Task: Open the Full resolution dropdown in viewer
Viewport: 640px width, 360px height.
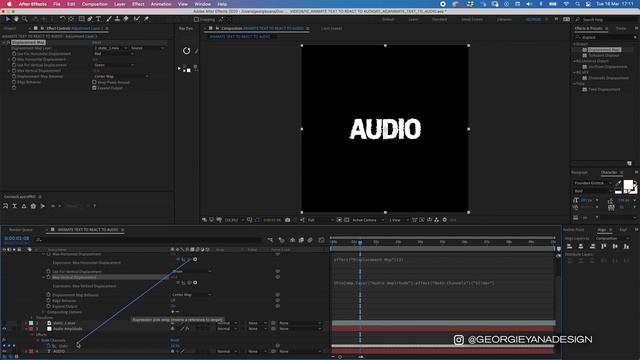Action: pos(320,220)
